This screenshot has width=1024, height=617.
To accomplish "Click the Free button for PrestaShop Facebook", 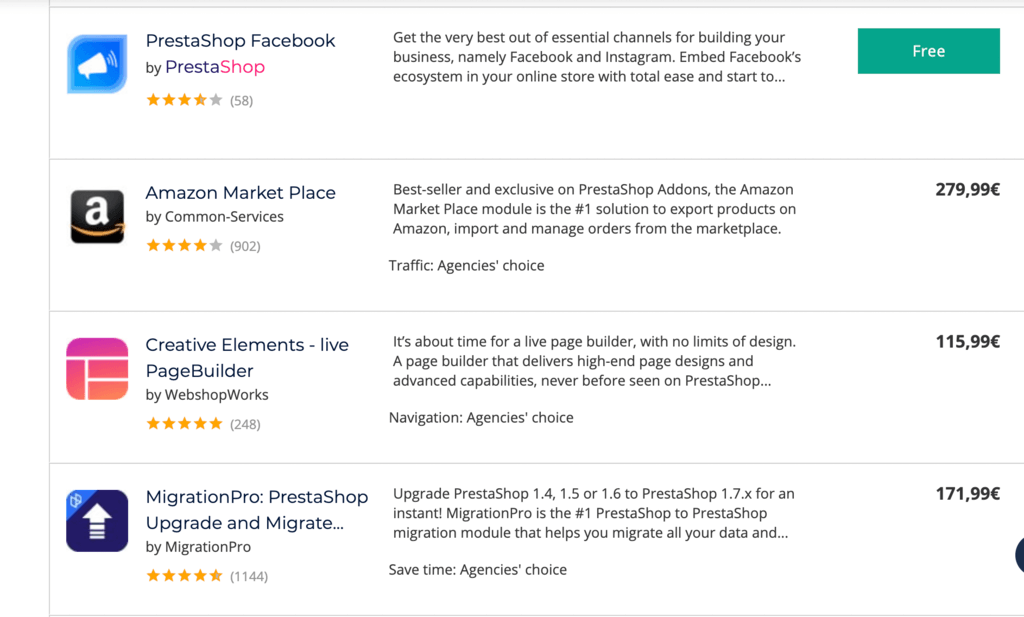I will 928,51.
